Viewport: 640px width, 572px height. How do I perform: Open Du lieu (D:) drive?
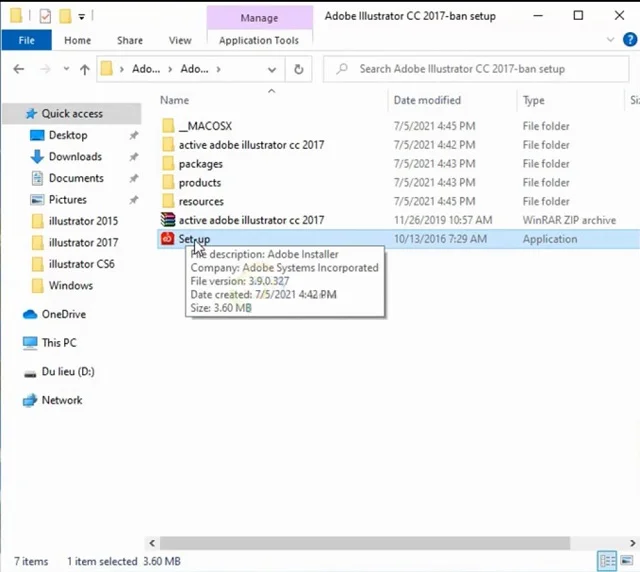[x=68, y=372]
